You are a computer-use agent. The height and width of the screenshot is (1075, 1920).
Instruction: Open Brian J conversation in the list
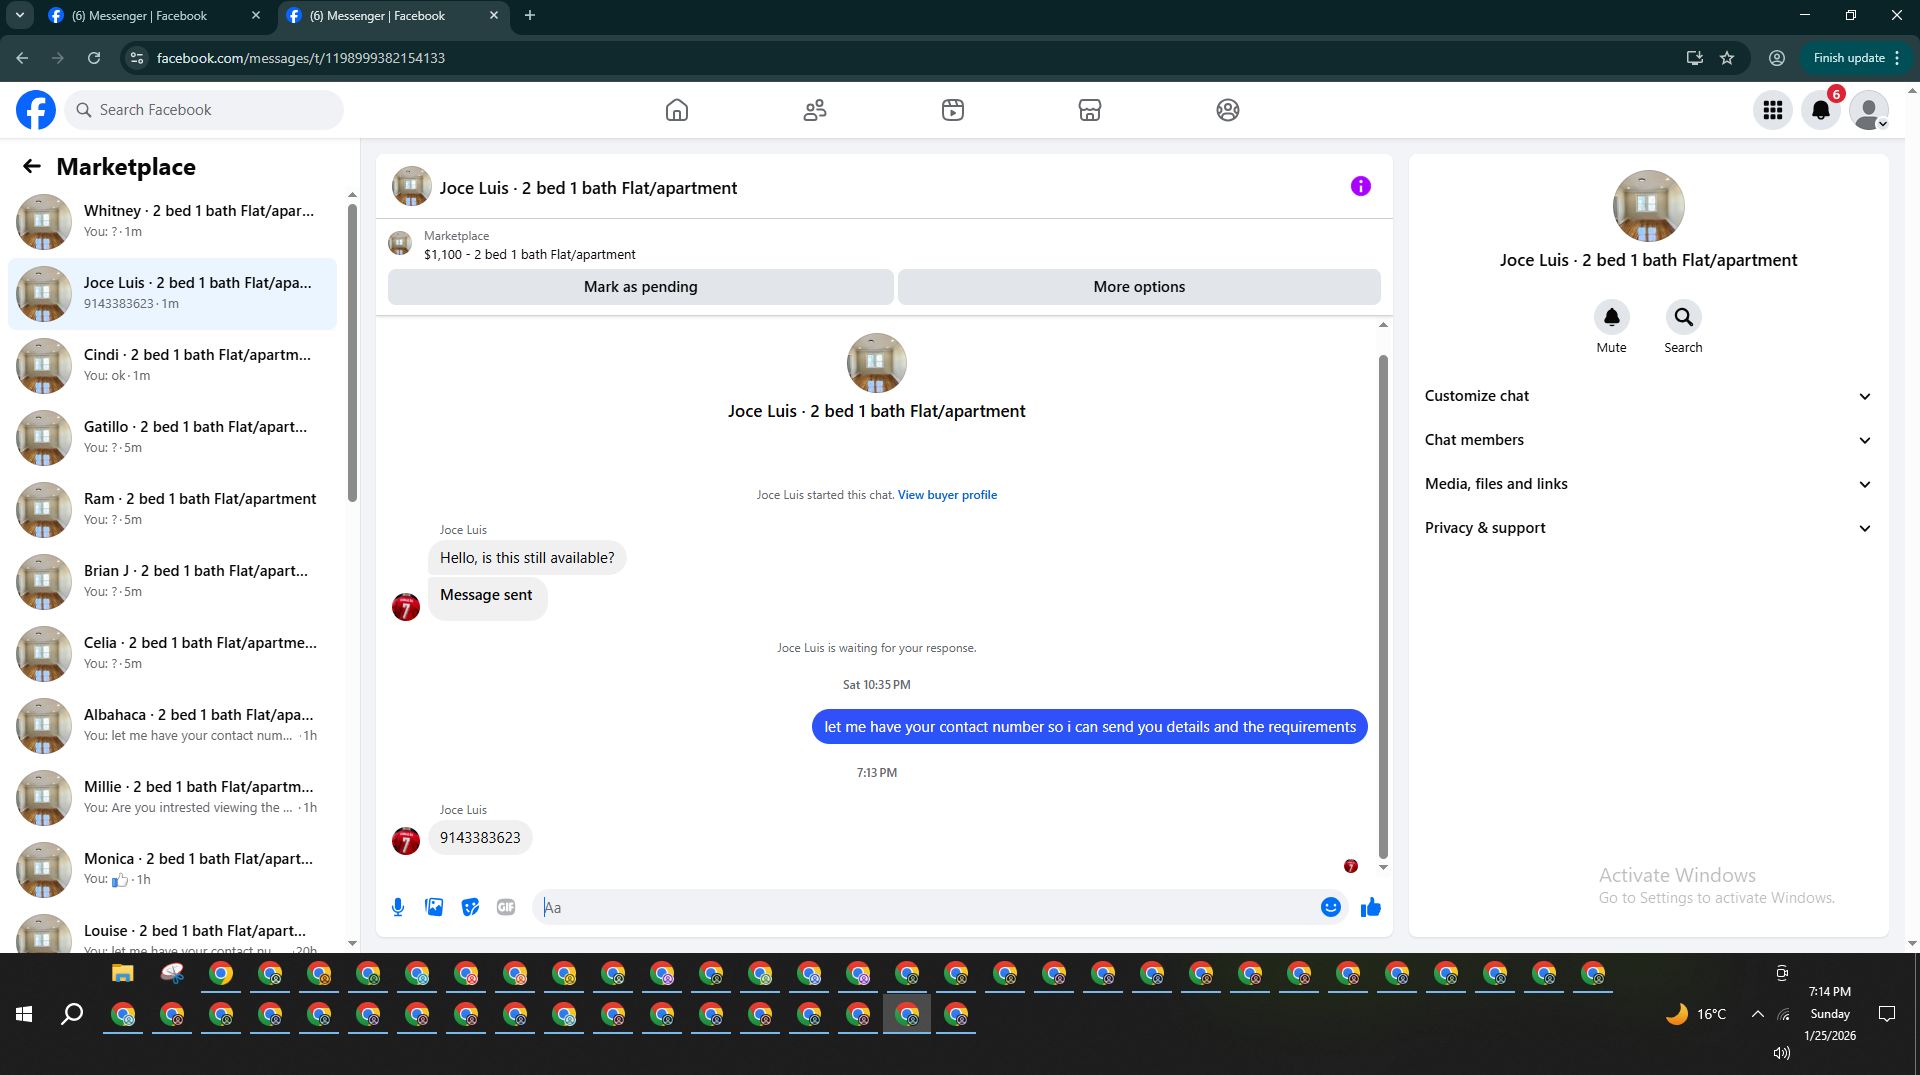tap(173, 582)
